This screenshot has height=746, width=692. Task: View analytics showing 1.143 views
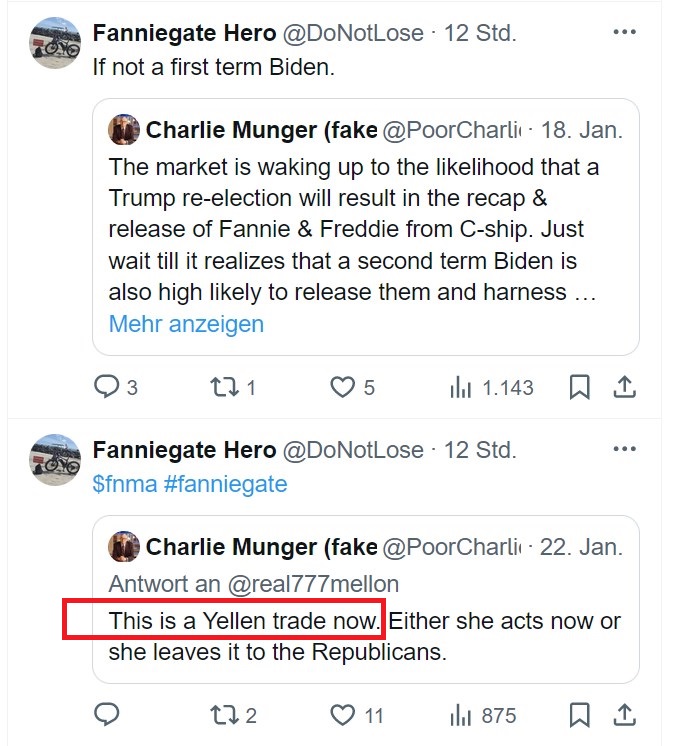pyautogui.click(x=461, y=388)
